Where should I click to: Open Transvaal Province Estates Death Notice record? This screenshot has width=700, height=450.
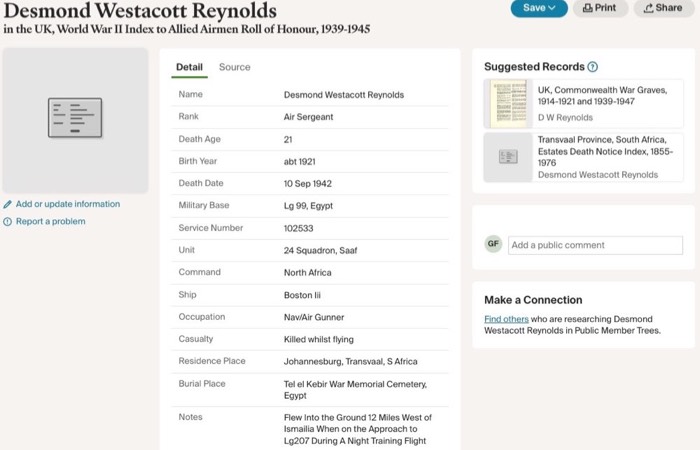pos(605,151)
